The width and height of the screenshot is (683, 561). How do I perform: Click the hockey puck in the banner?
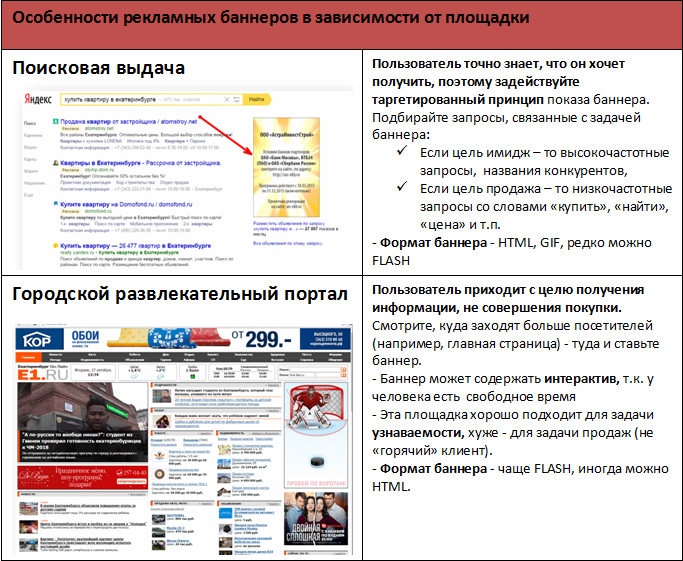pos(317,461)
